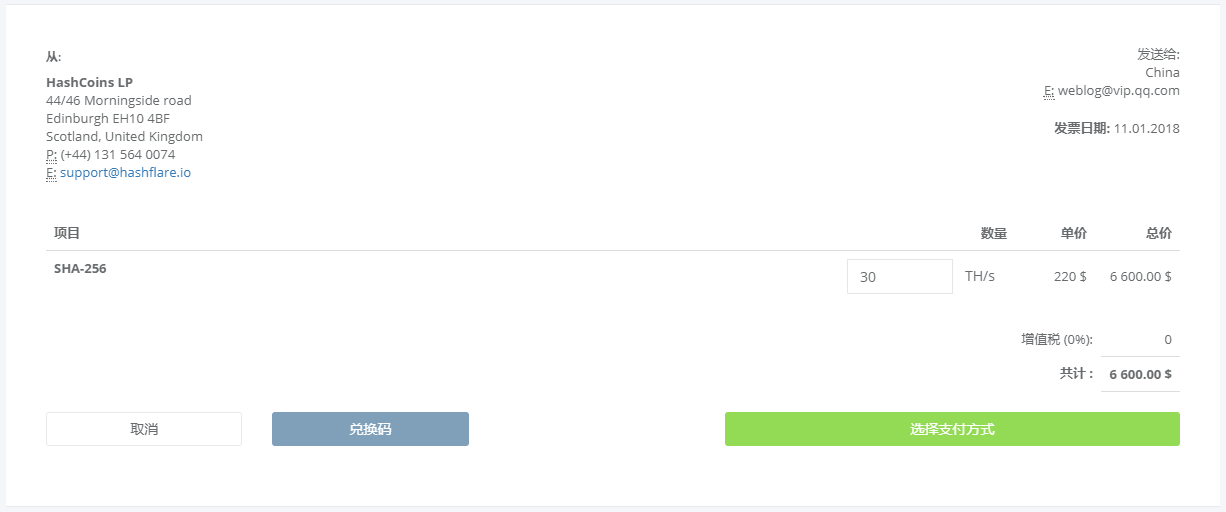Click the E: abbreviation beside support email
Image resolution: width=1226 pixels, height=512 pixels.
point(51,173)
